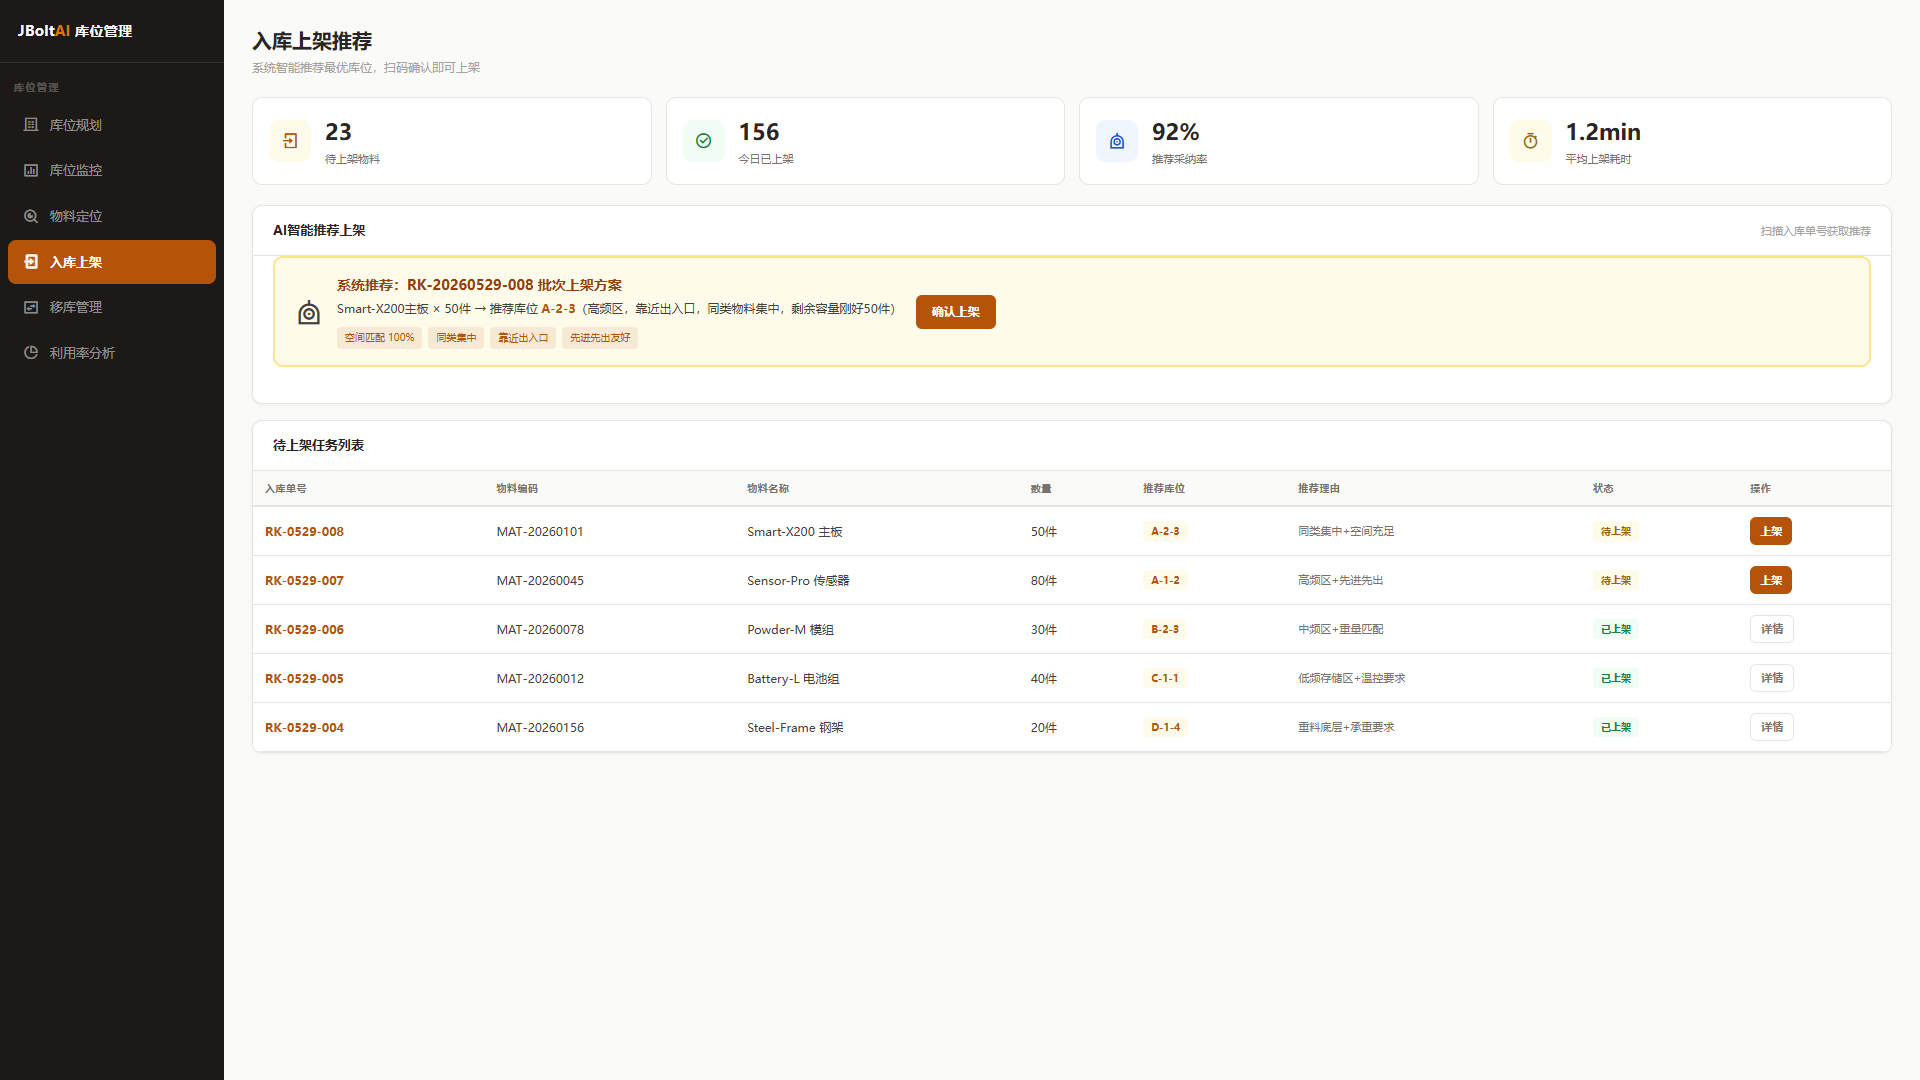Click reason text 高频区+先进先出

click(x=1340, y=581)
